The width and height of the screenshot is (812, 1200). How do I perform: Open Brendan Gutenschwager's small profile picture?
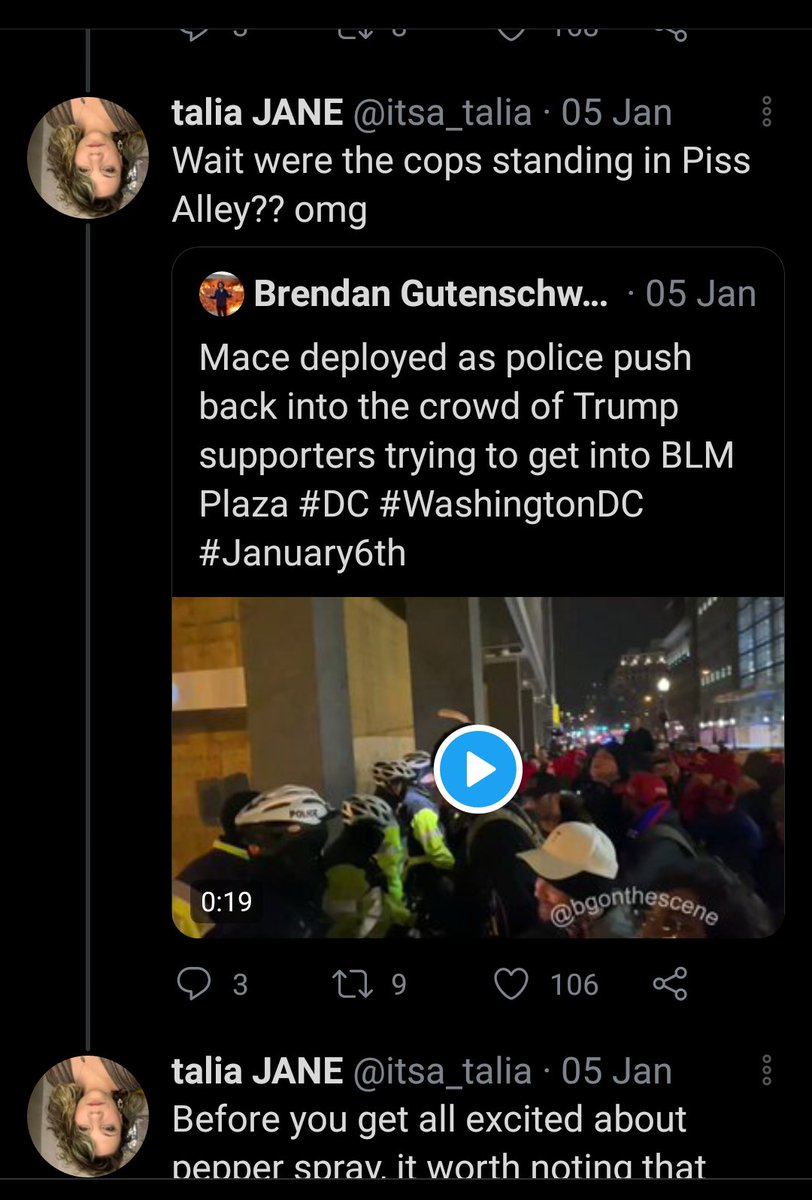(221, 294)
